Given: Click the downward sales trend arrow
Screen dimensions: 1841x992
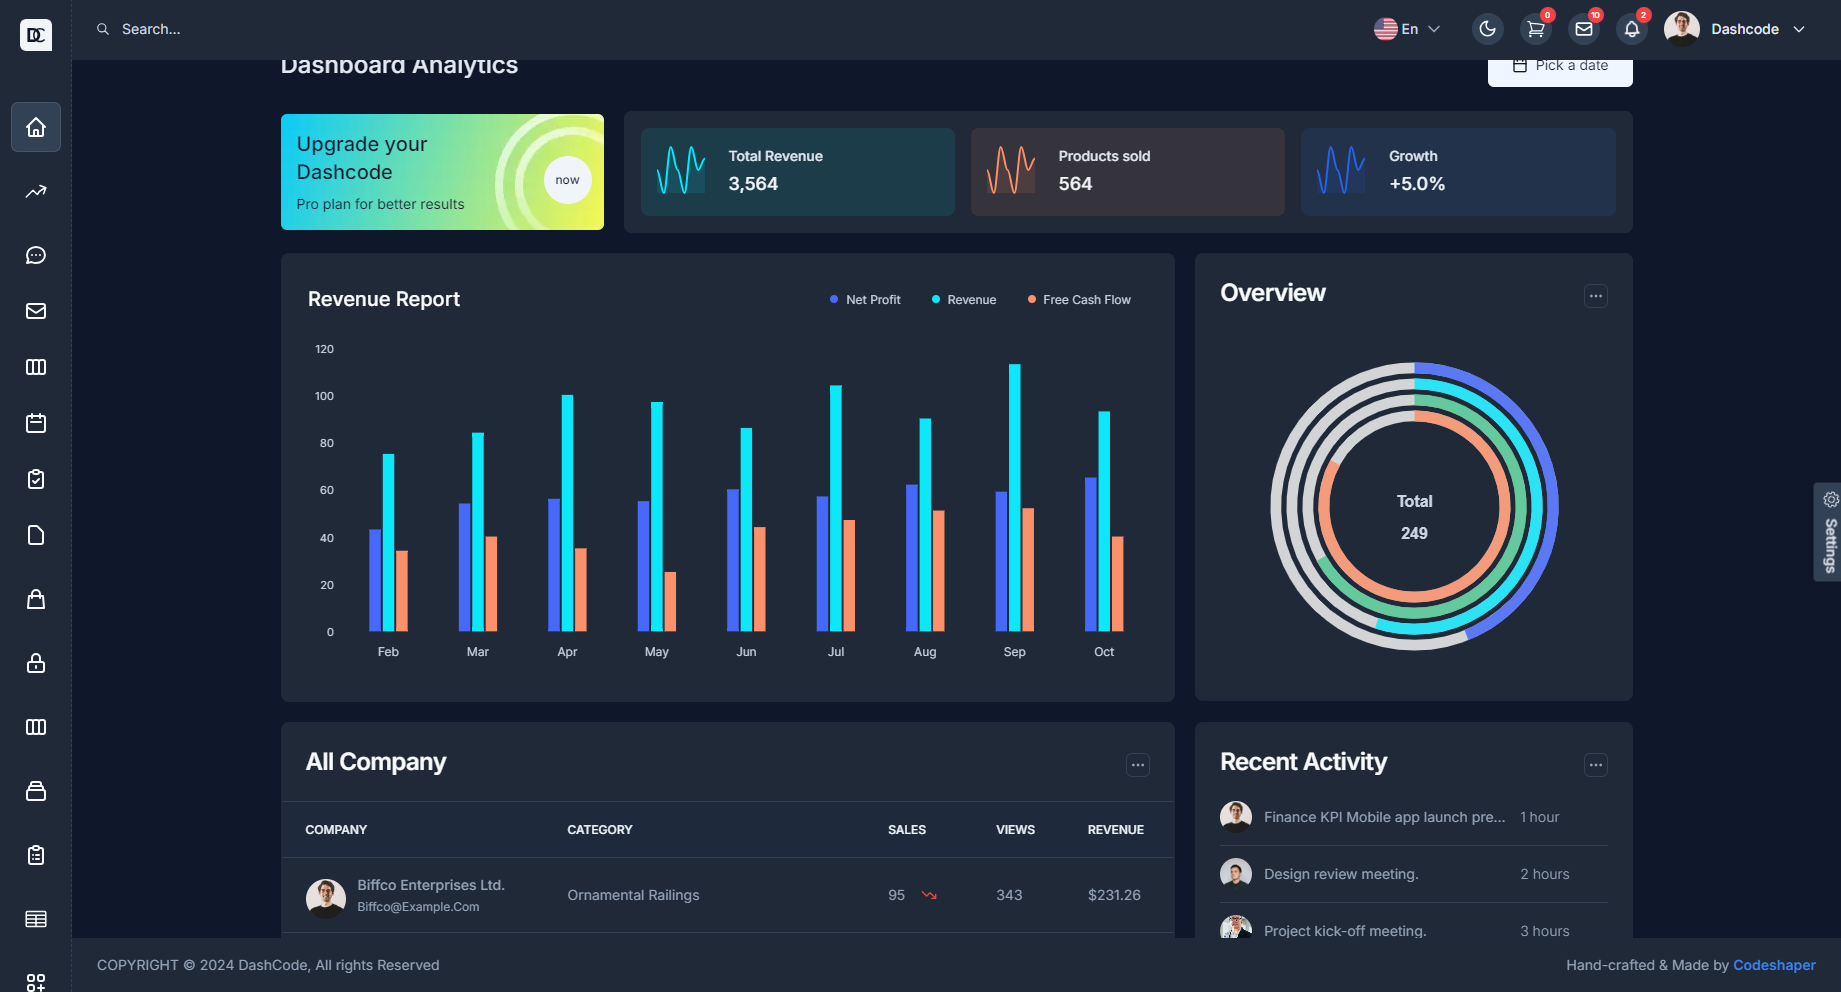Looking at the screenshot, I should click(x=929, y=895).
